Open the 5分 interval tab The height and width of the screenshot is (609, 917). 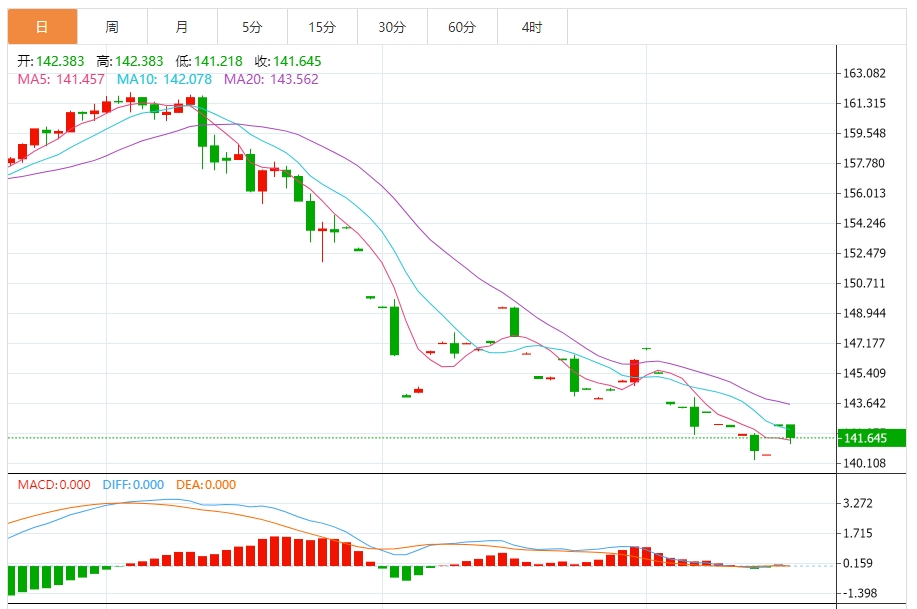pos(252,27)
